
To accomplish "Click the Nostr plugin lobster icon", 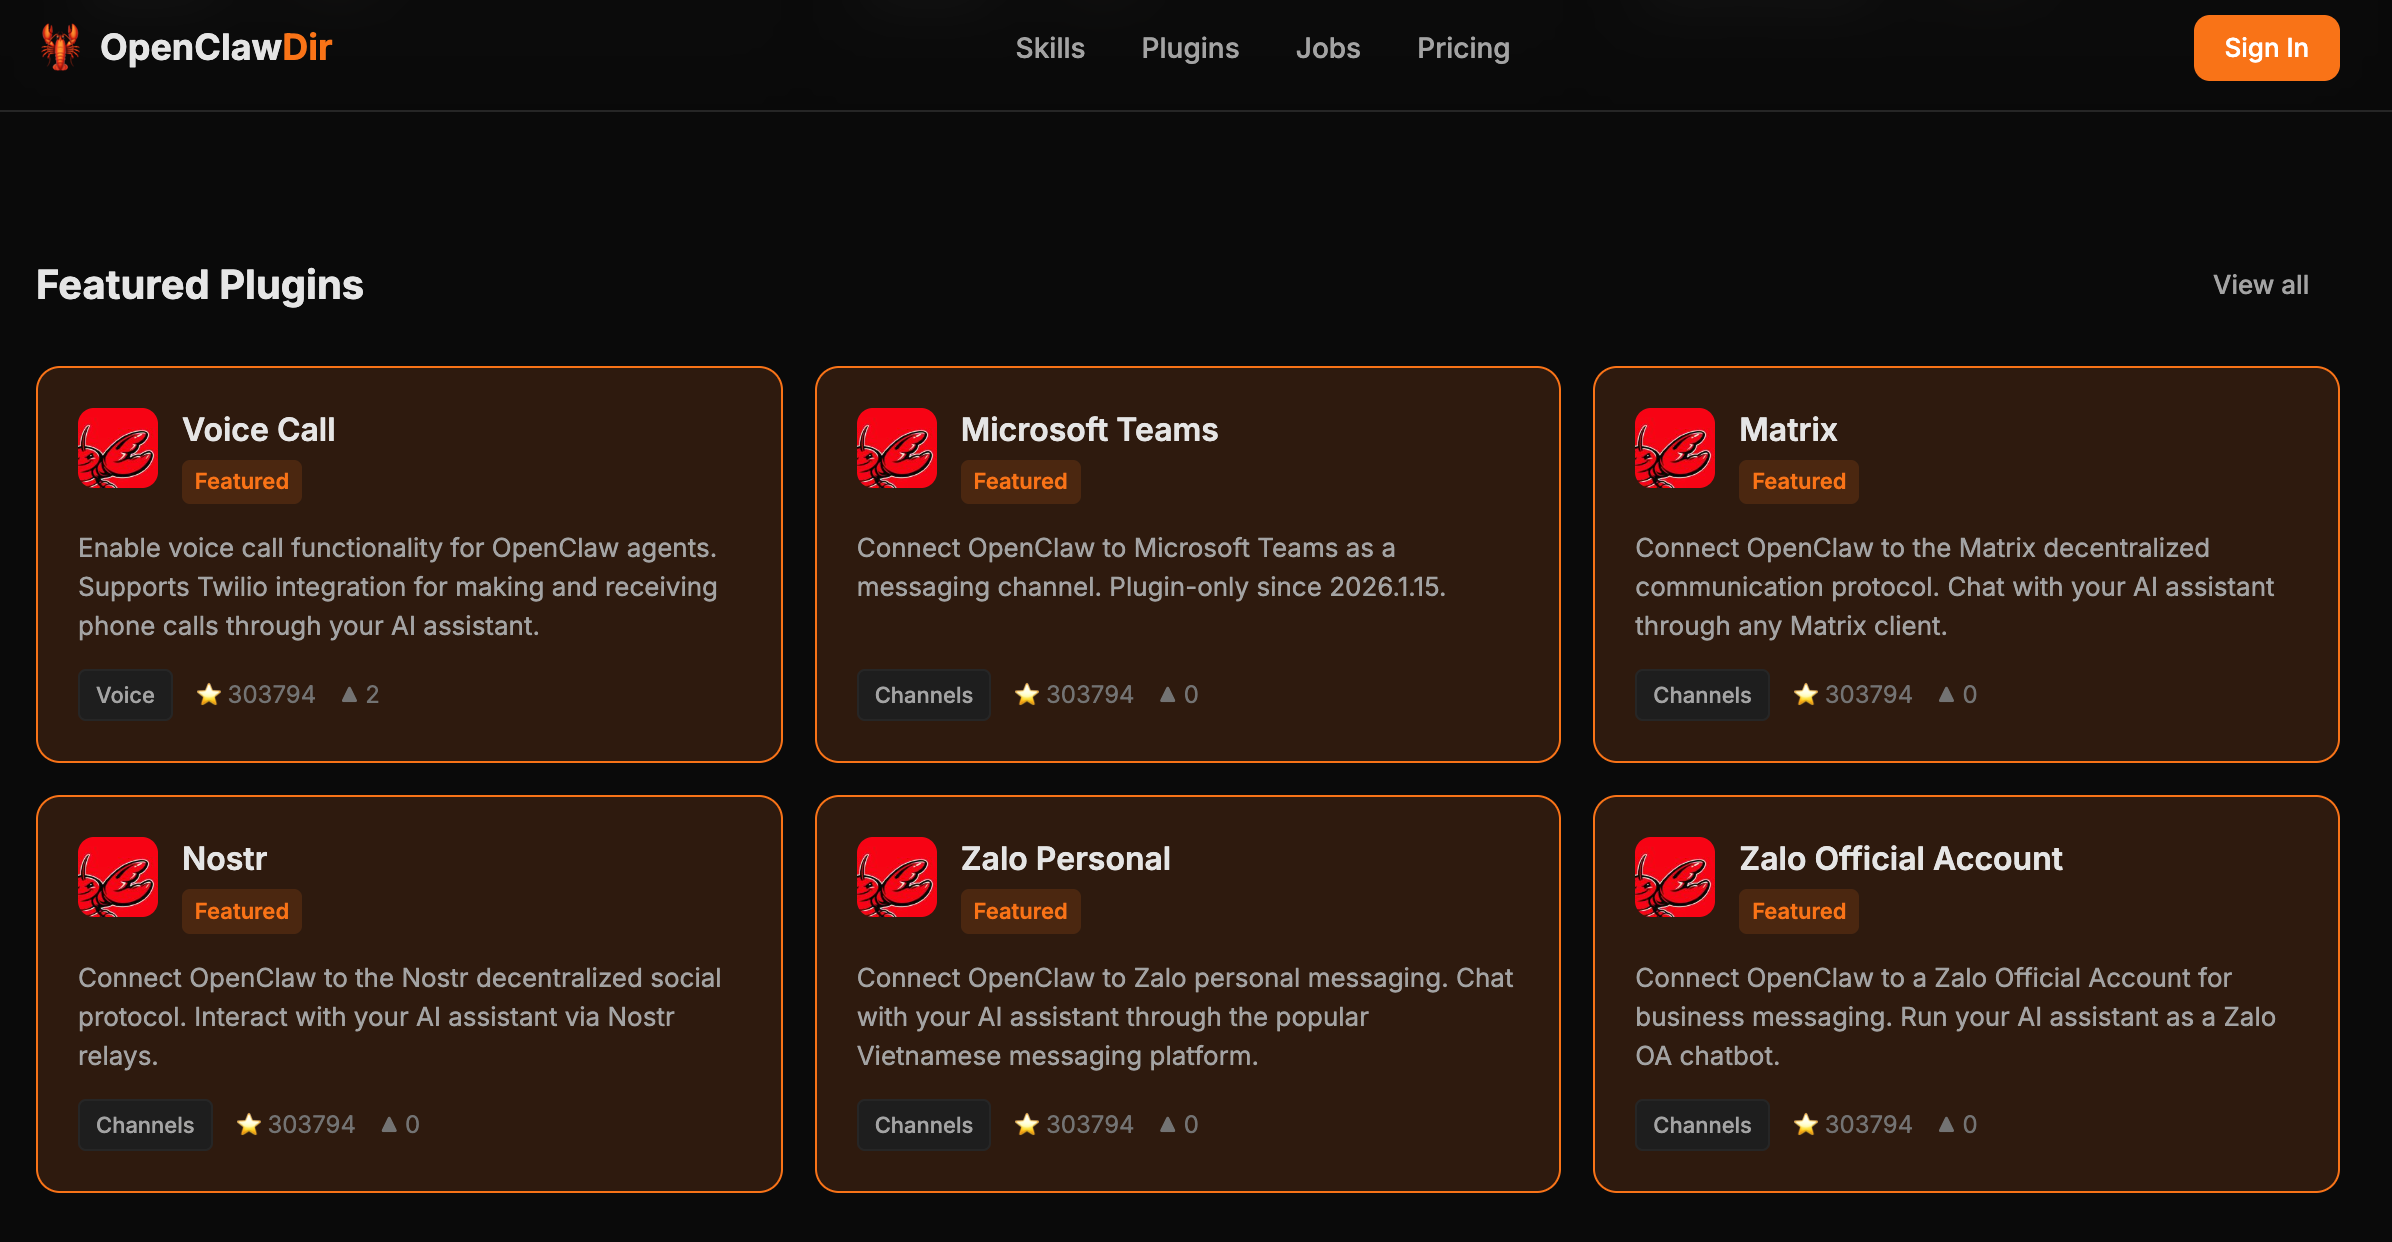I will (118, 877).
